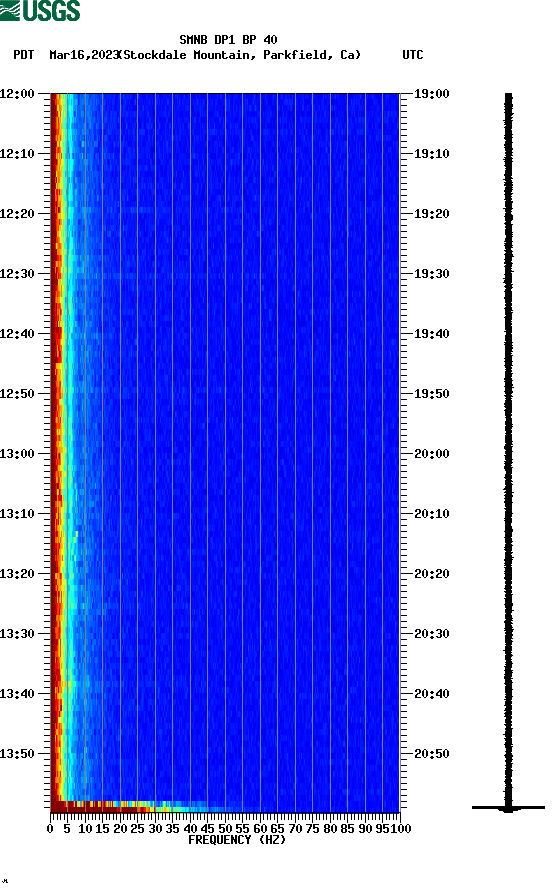The image size is (552, 892).
Task: Click the 19:50 UTC time label
Action: 431,394
